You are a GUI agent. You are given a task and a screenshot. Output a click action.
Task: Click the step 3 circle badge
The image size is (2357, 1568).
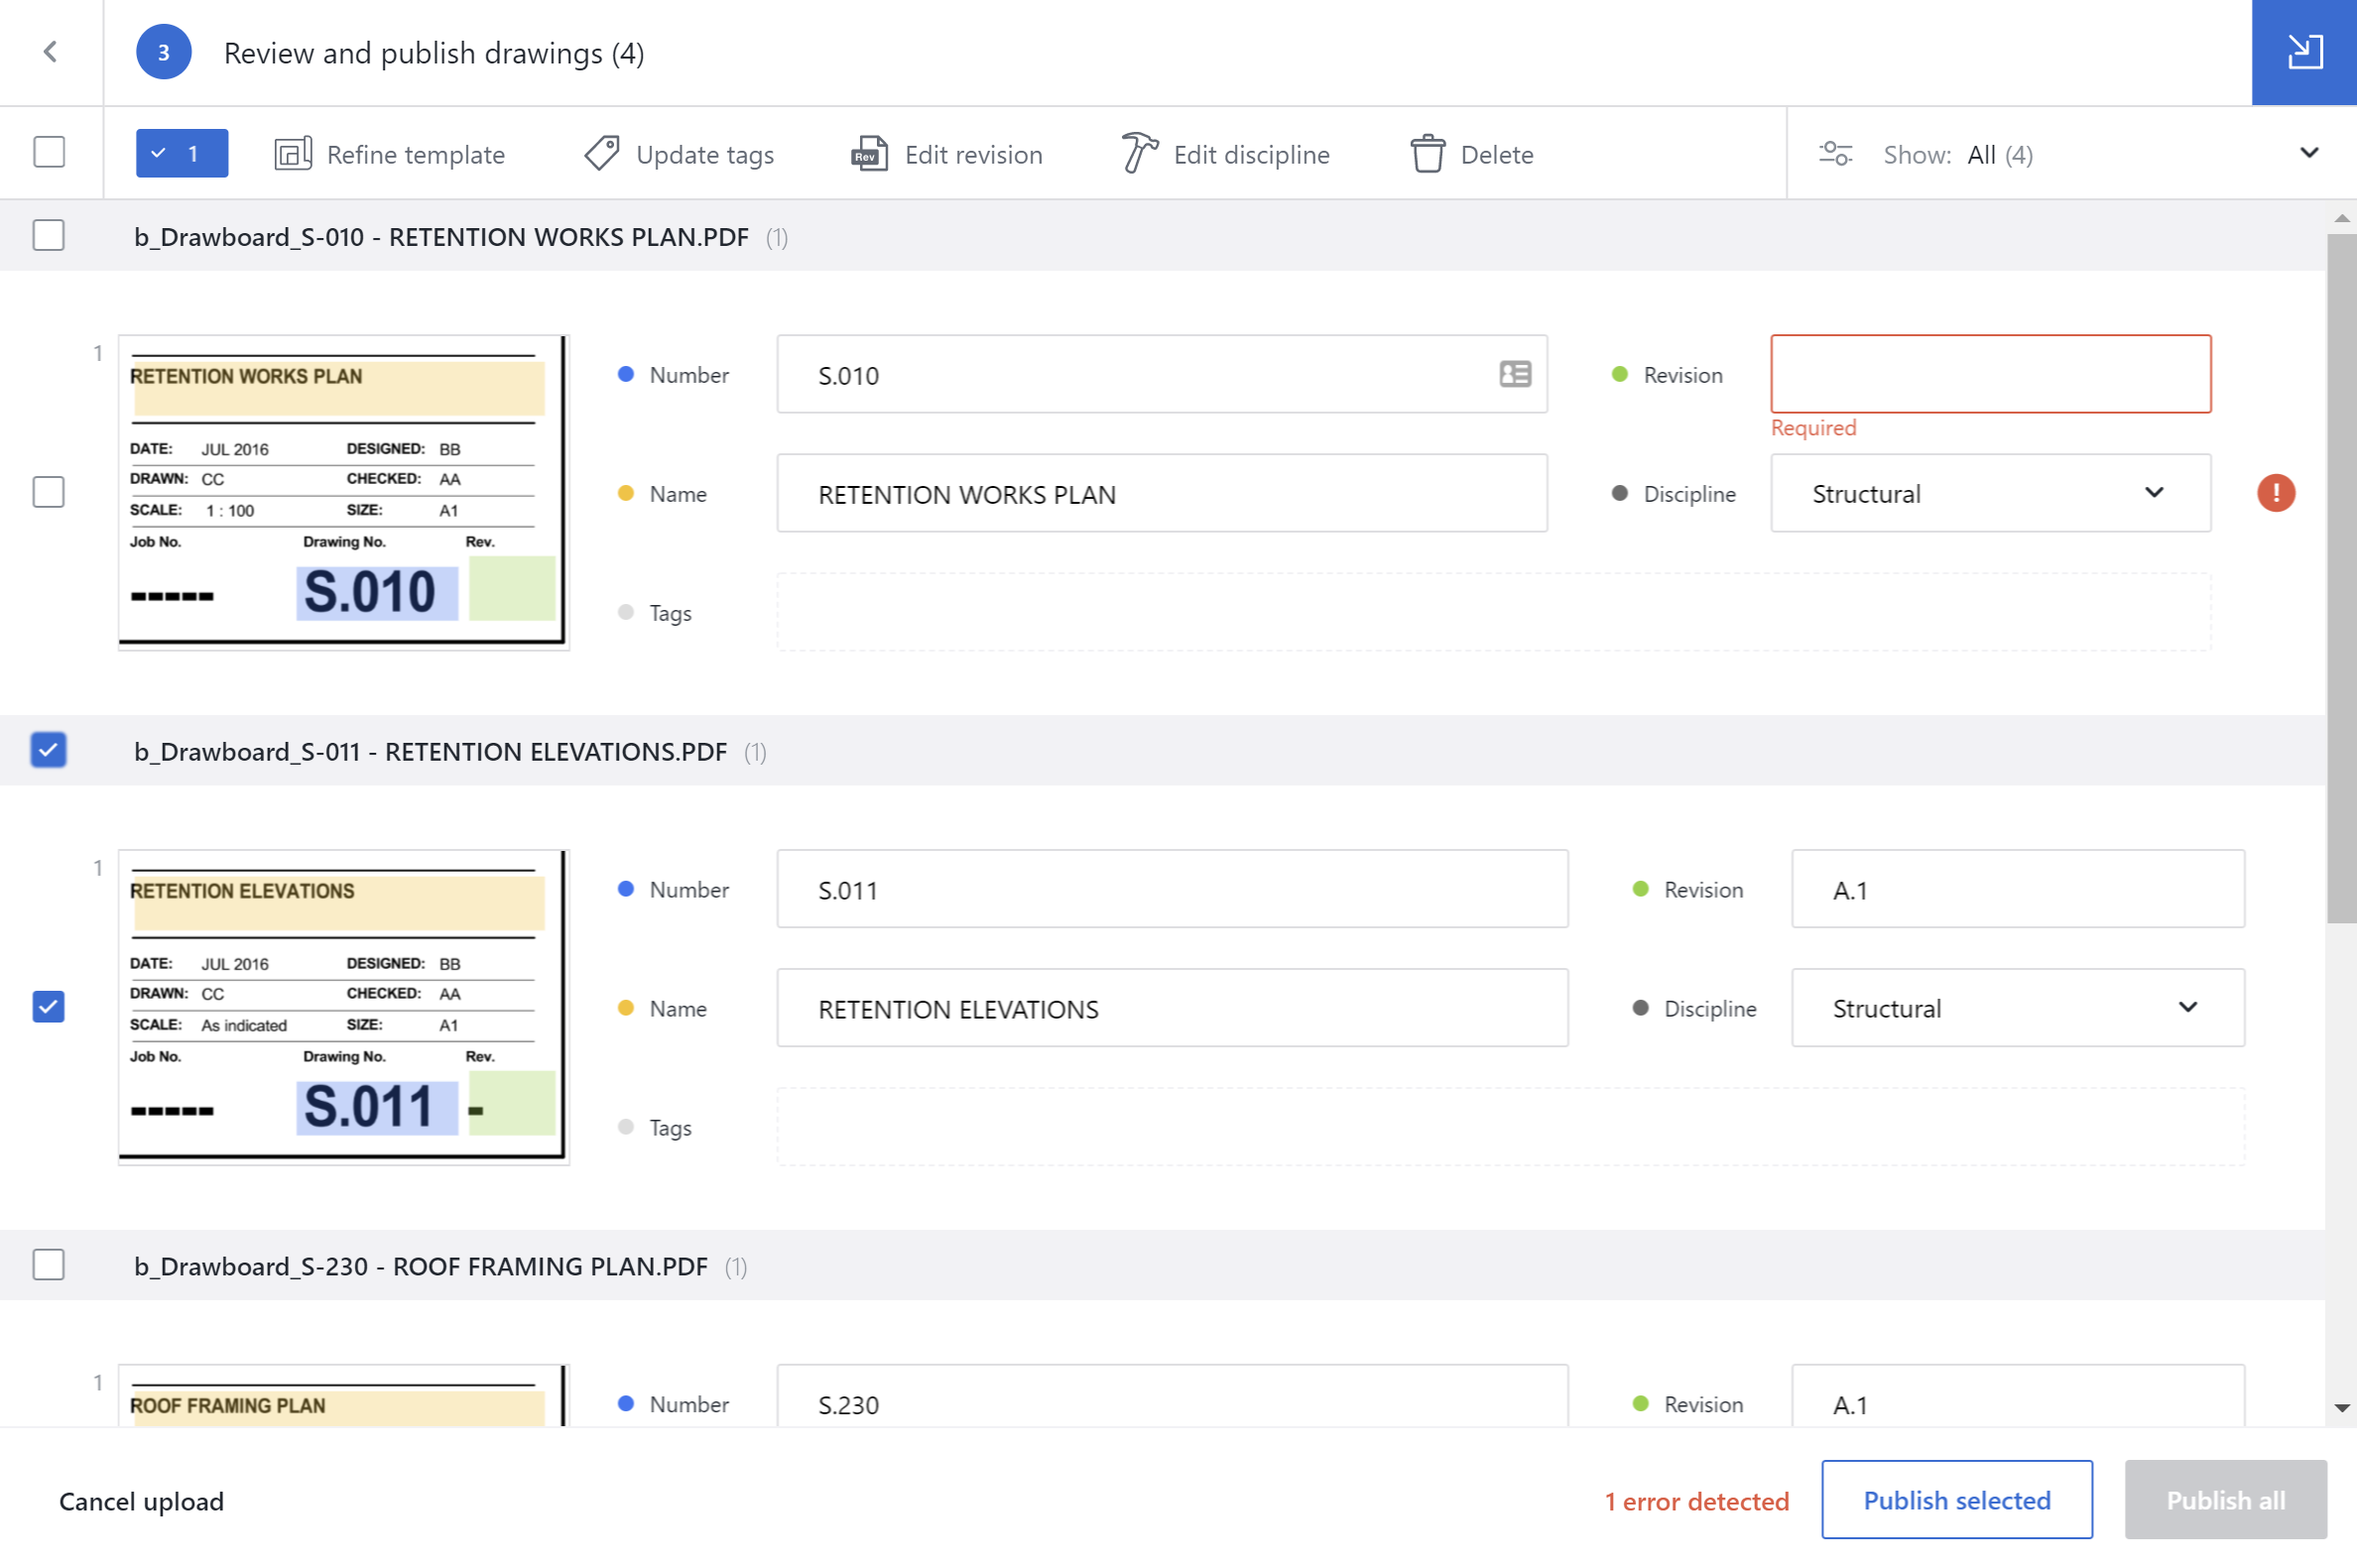coord(163,52)
